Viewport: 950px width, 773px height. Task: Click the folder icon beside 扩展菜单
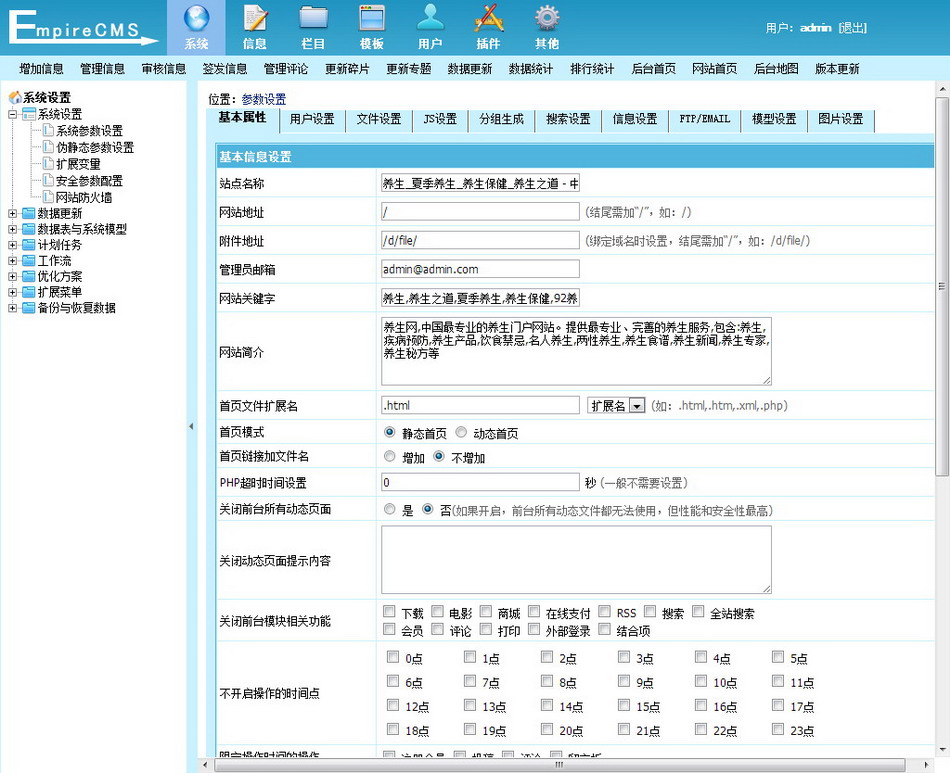click(x=28, y=292)
